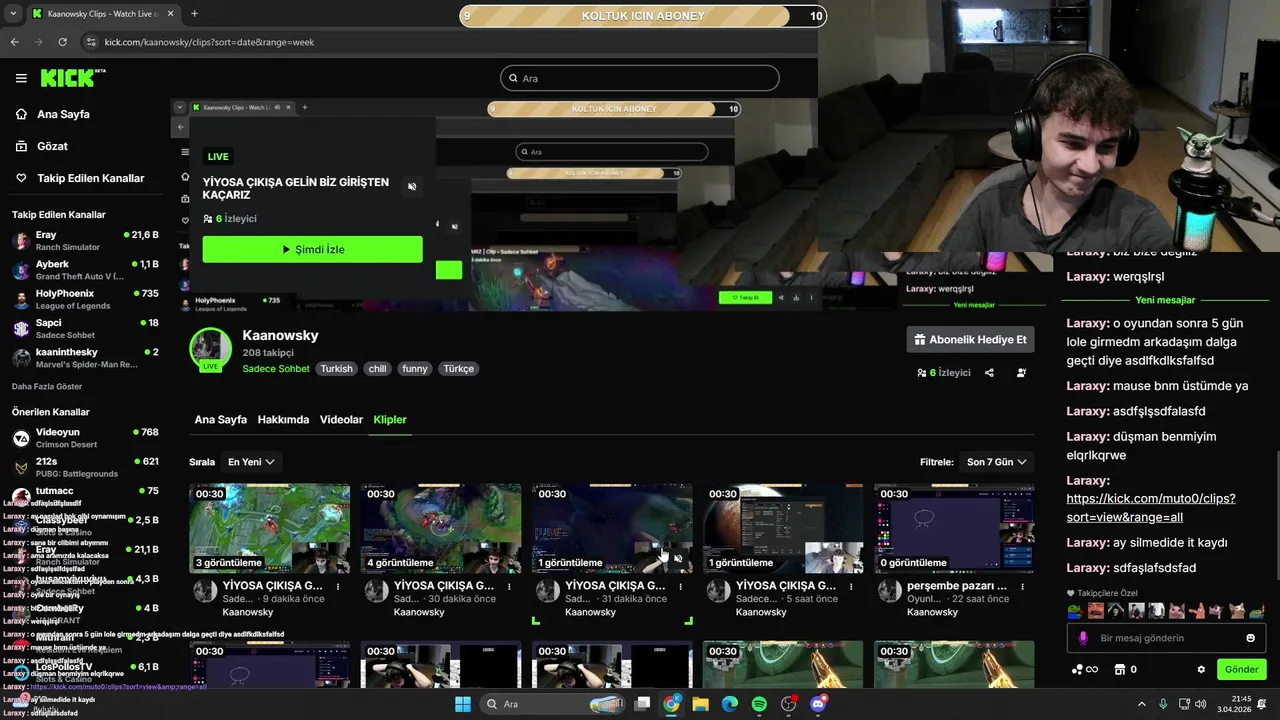Open Takip Edilen Kanallar in sidebar
Screen dimensions: 1280x720
(90, 178)
